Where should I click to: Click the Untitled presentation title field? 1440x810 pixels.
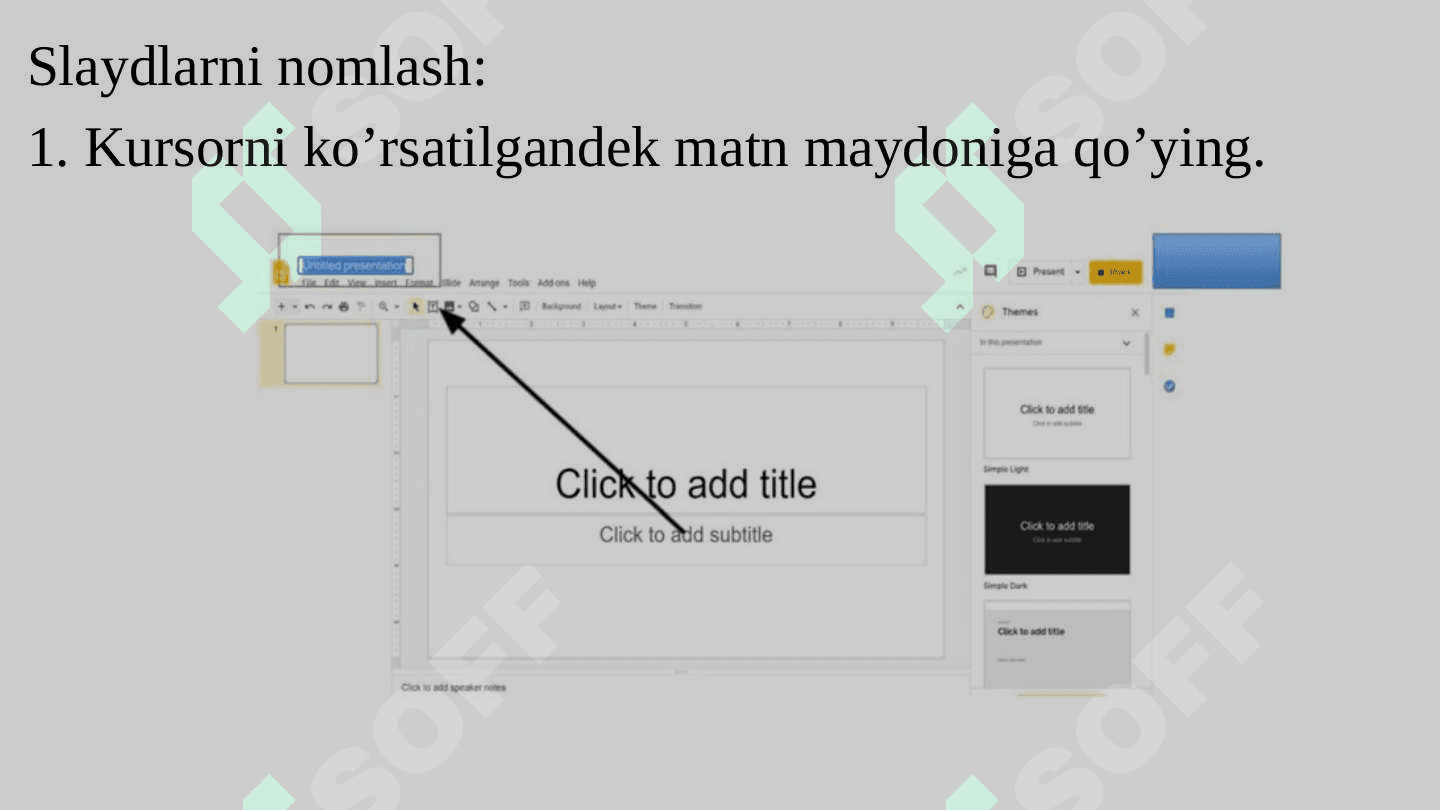[355, 265]
